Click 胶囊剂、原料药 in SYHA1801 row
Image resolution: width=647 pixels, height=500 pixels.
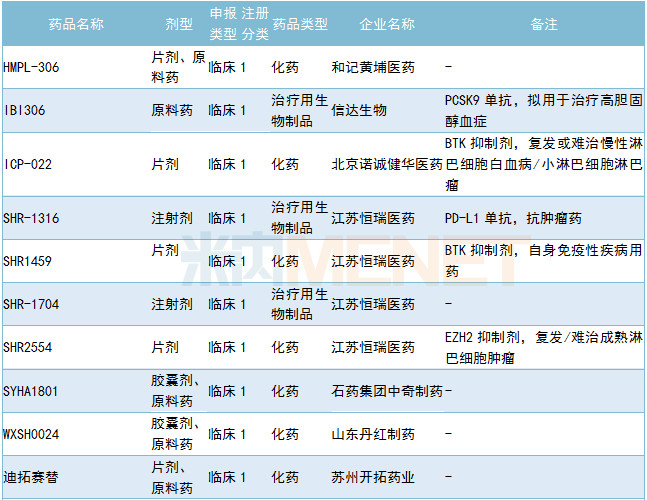tap(175, 391)
